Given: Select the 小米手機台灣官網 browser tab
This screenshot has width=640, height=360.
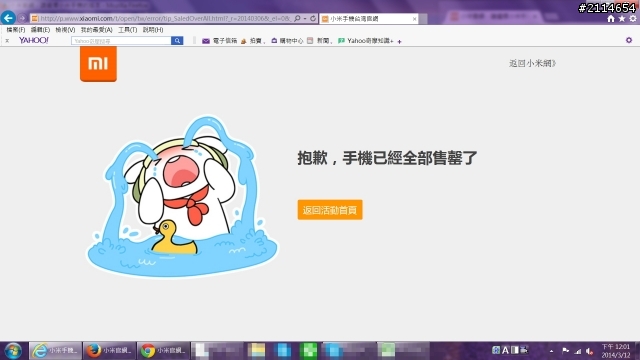Looking at the screenshot, I should click(x=369, y=19).
